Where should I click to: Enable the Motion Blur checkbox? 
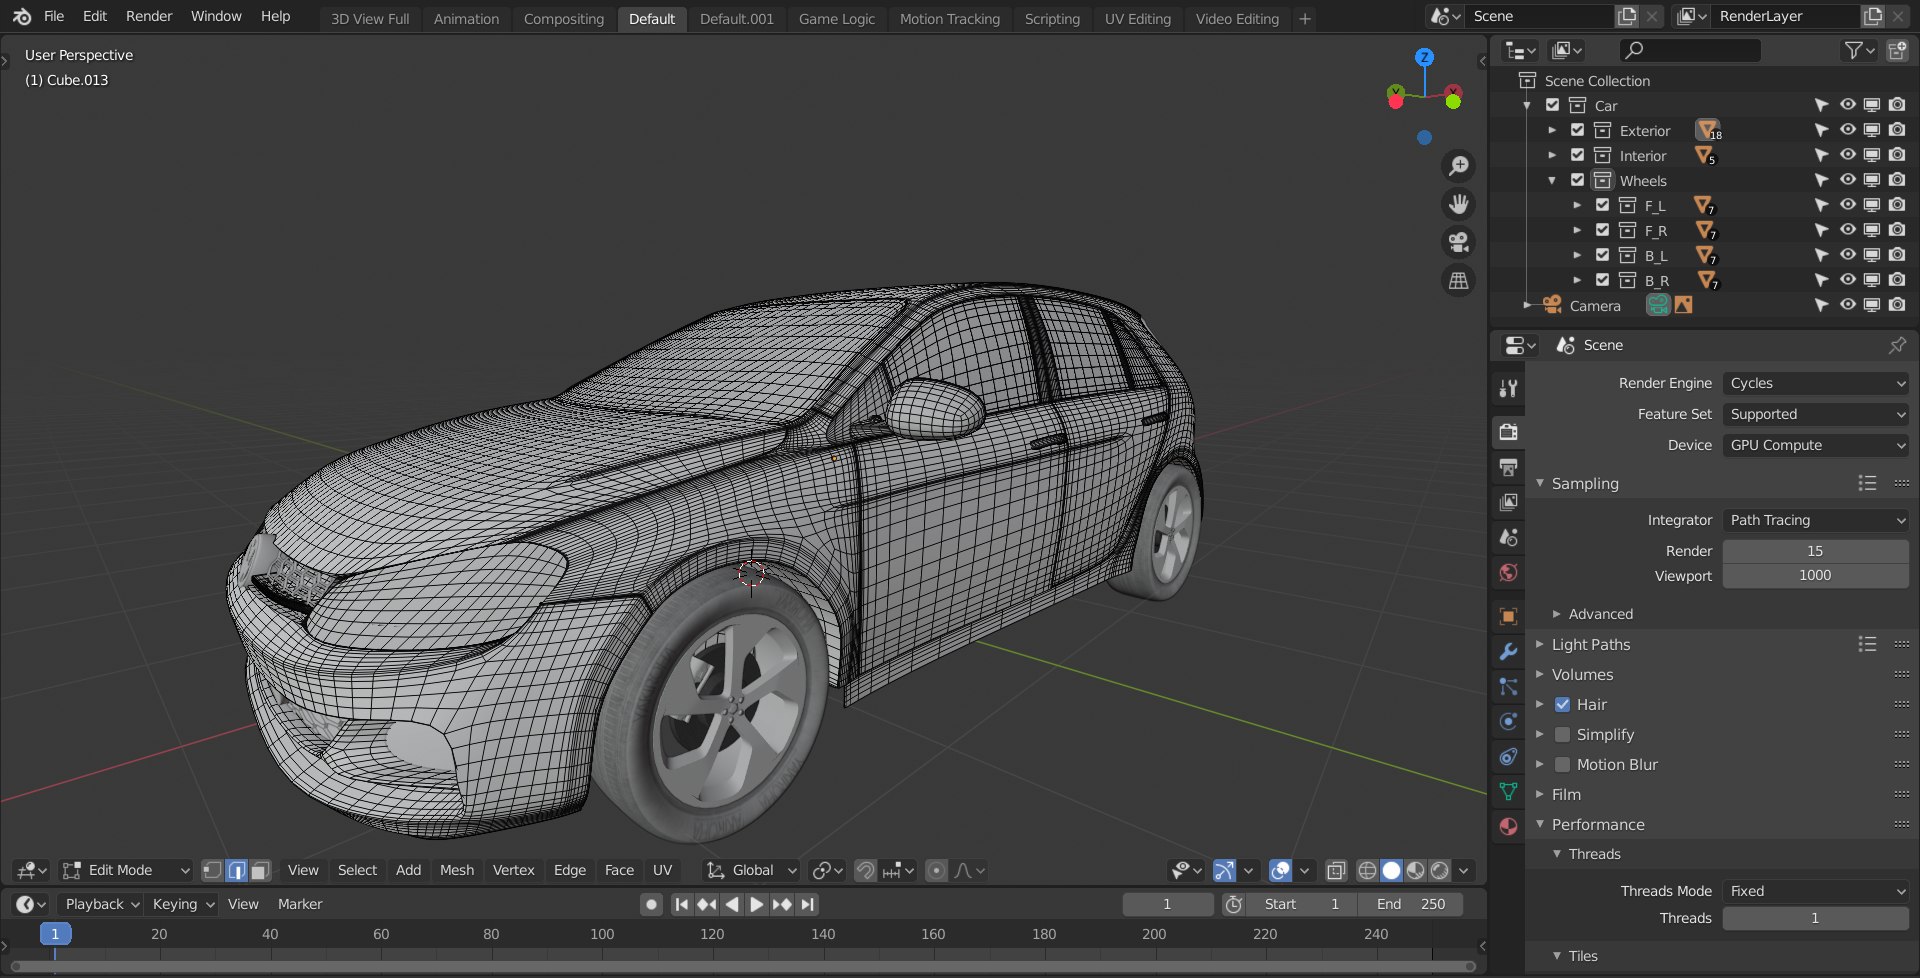pos(1562,764)
